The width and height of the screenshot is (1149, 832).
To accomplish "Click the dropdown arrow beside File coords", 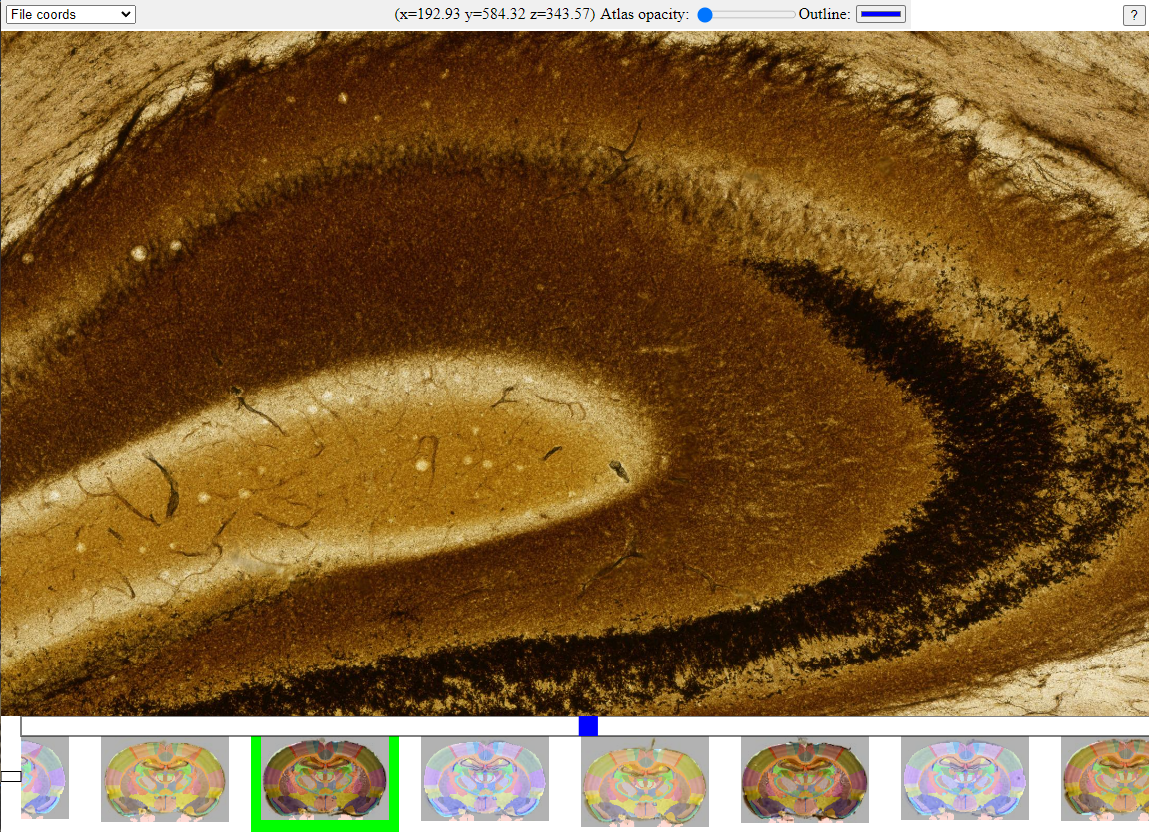I will click(x=125, y=15).
